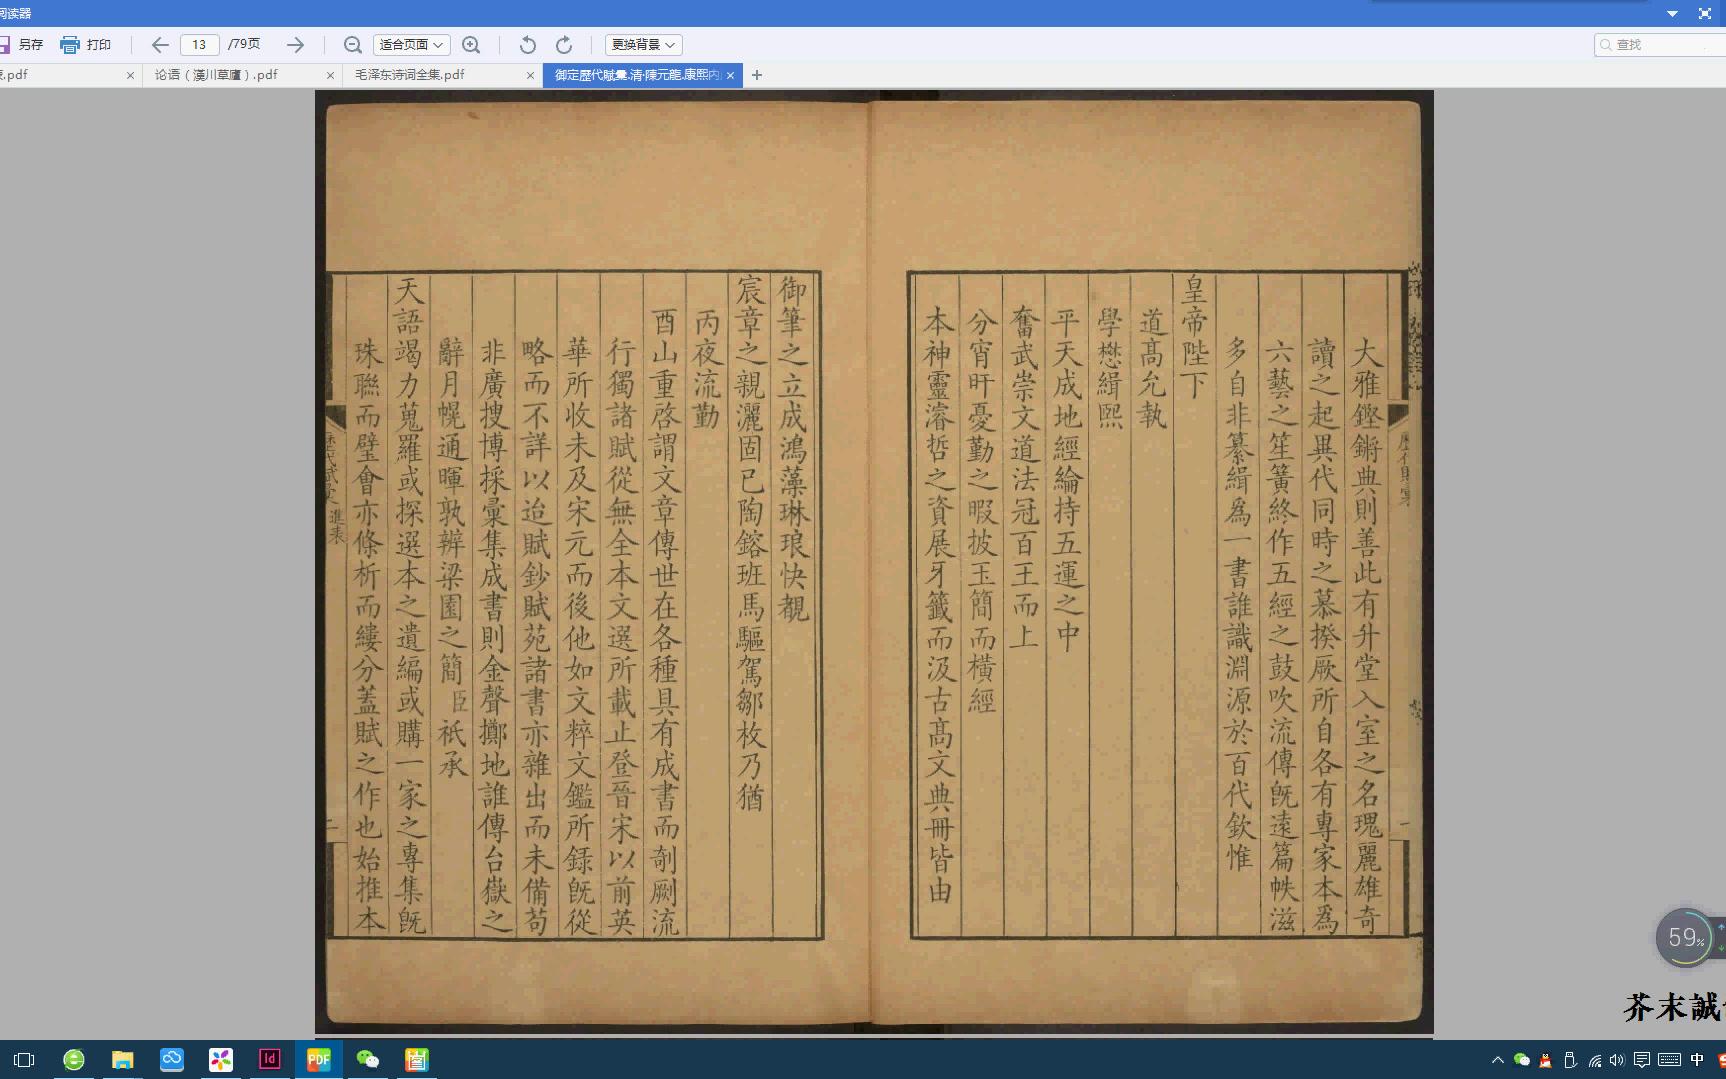Show hidden tray icons with up chevron
Viewport: 1726px width, 1079px height.
coord(1497,1060)
